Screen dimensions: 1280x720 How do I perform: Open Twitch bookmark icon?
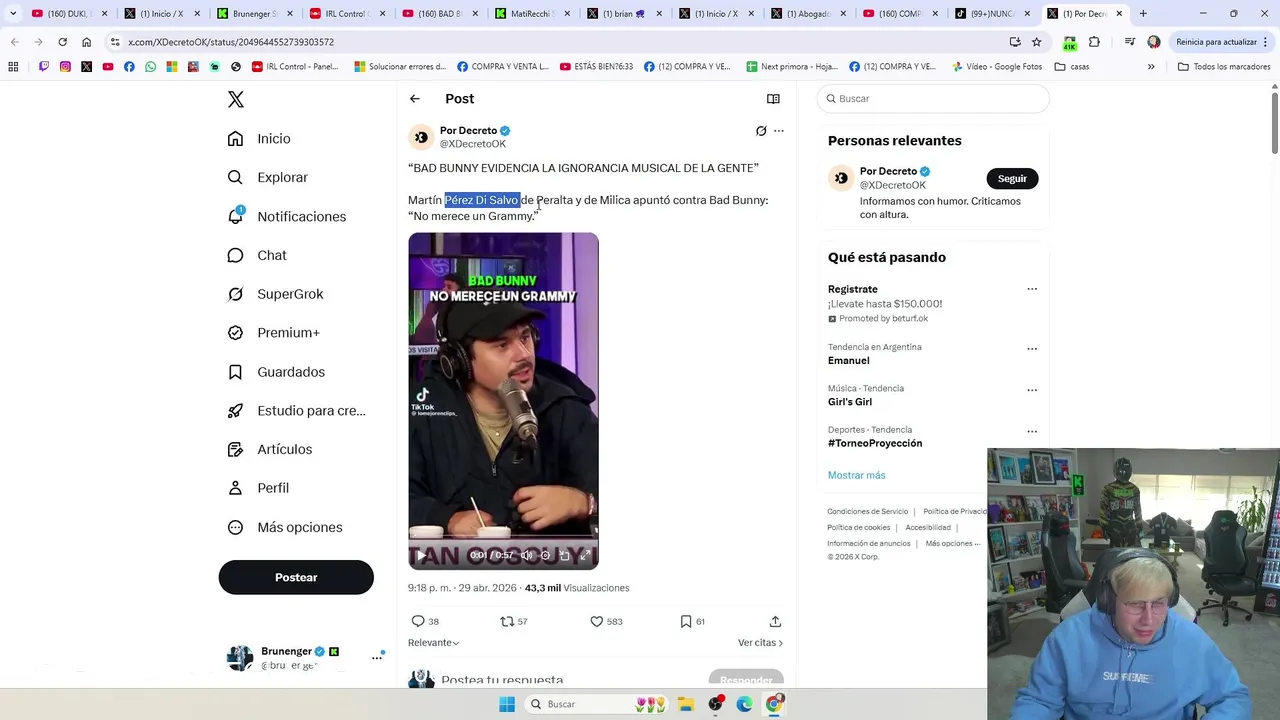(44, 67)
